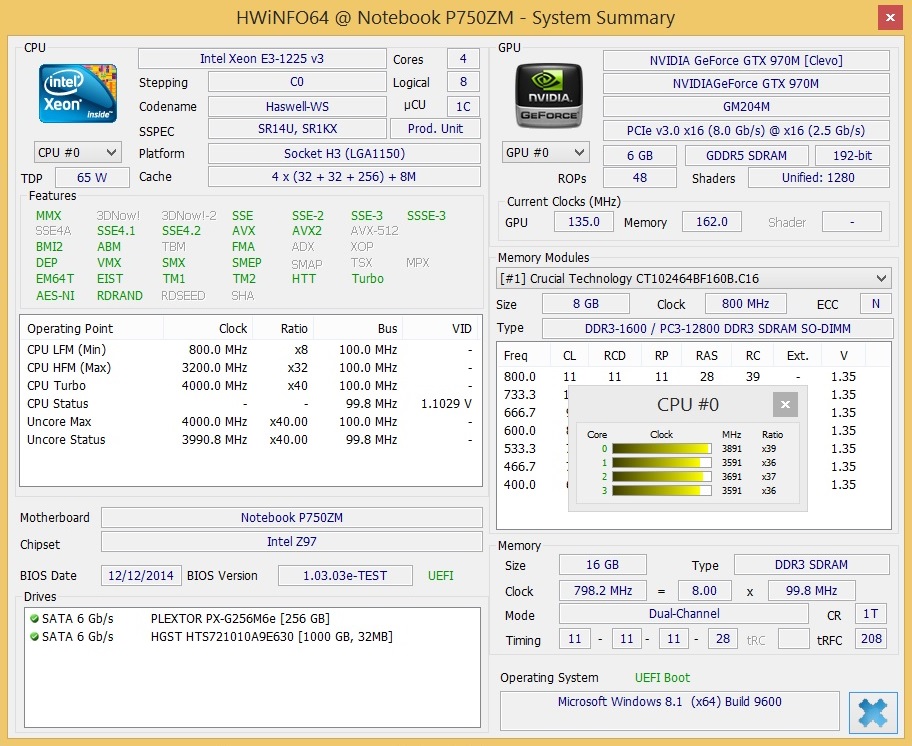Click the memory size 16 GB field

[x=603, y=565]
